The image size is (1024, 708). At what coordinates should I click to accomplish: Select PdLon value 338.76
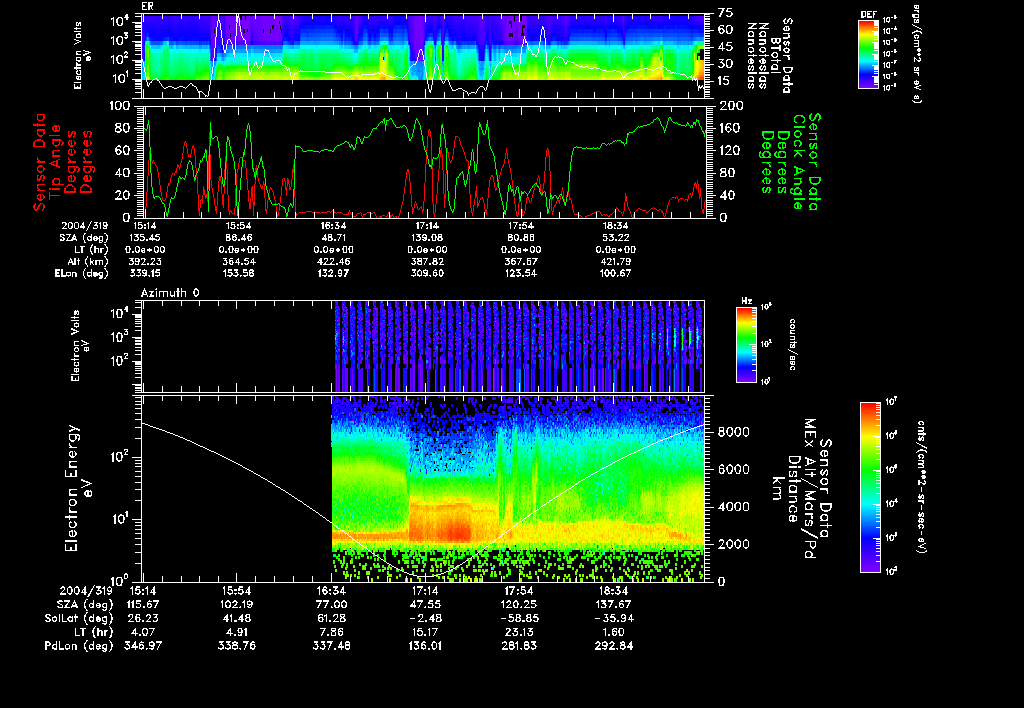click(x=236, y=646)
